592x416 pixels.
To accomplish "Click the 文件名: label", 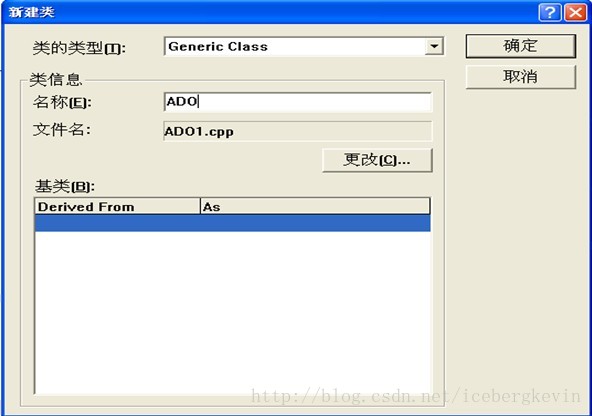I will [62, 130].
